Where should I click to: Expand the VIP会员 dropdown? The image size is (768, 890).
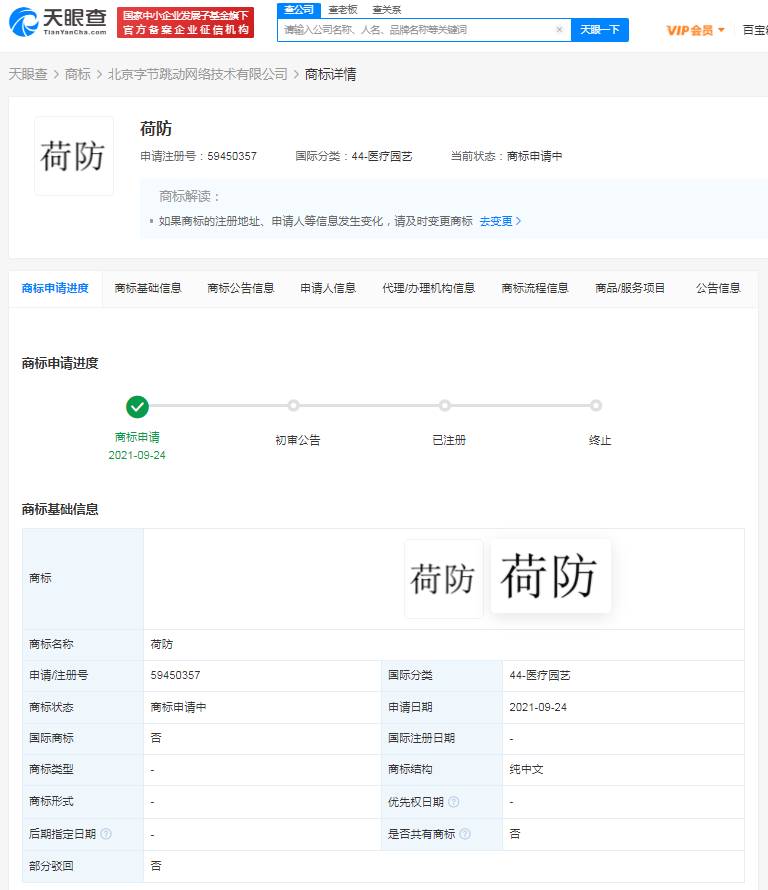[696, 30]
